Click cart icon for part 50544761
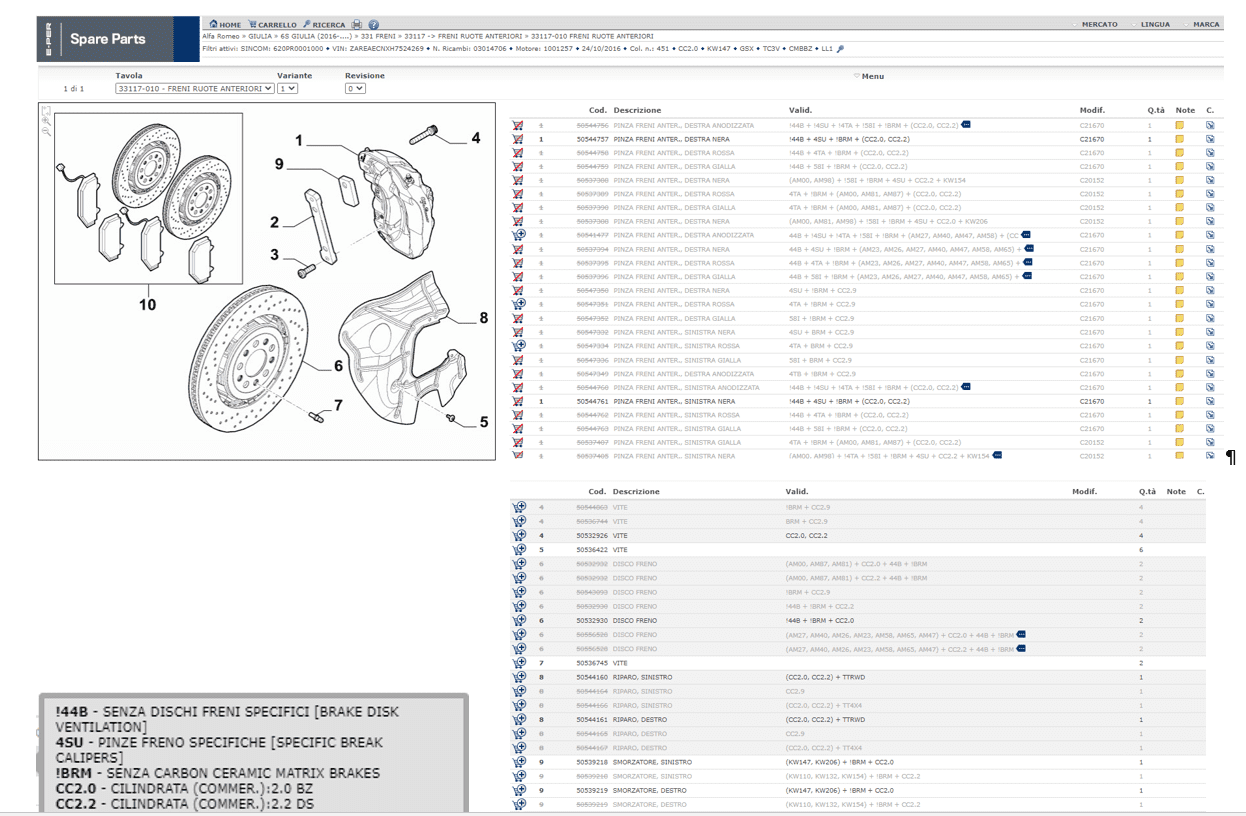This screenshot has height=816, width=1246. pyautogui.click(x=518, y=401)
